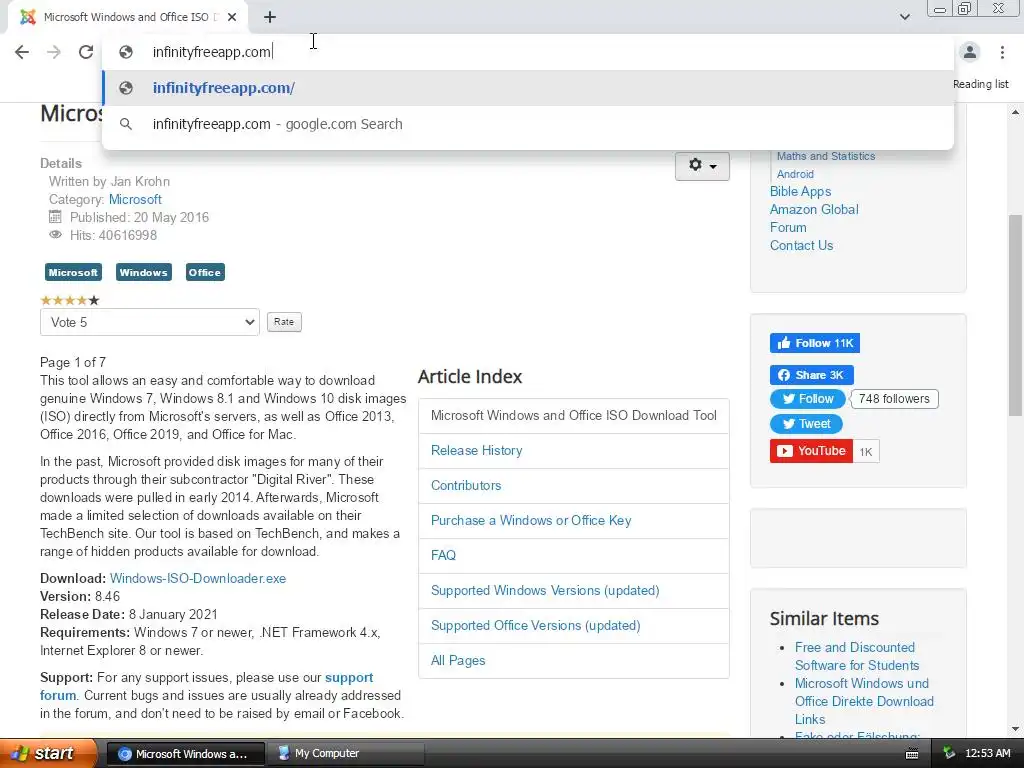The image size is (1024, 768).
Task: Click the Facebook Share 3K button
Action: point(812,375)
